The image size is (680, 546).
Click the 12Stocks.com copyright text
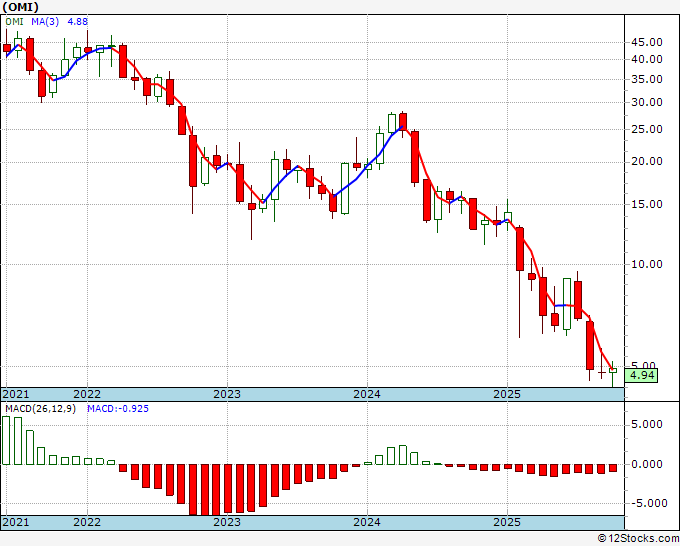click(638, 539)
